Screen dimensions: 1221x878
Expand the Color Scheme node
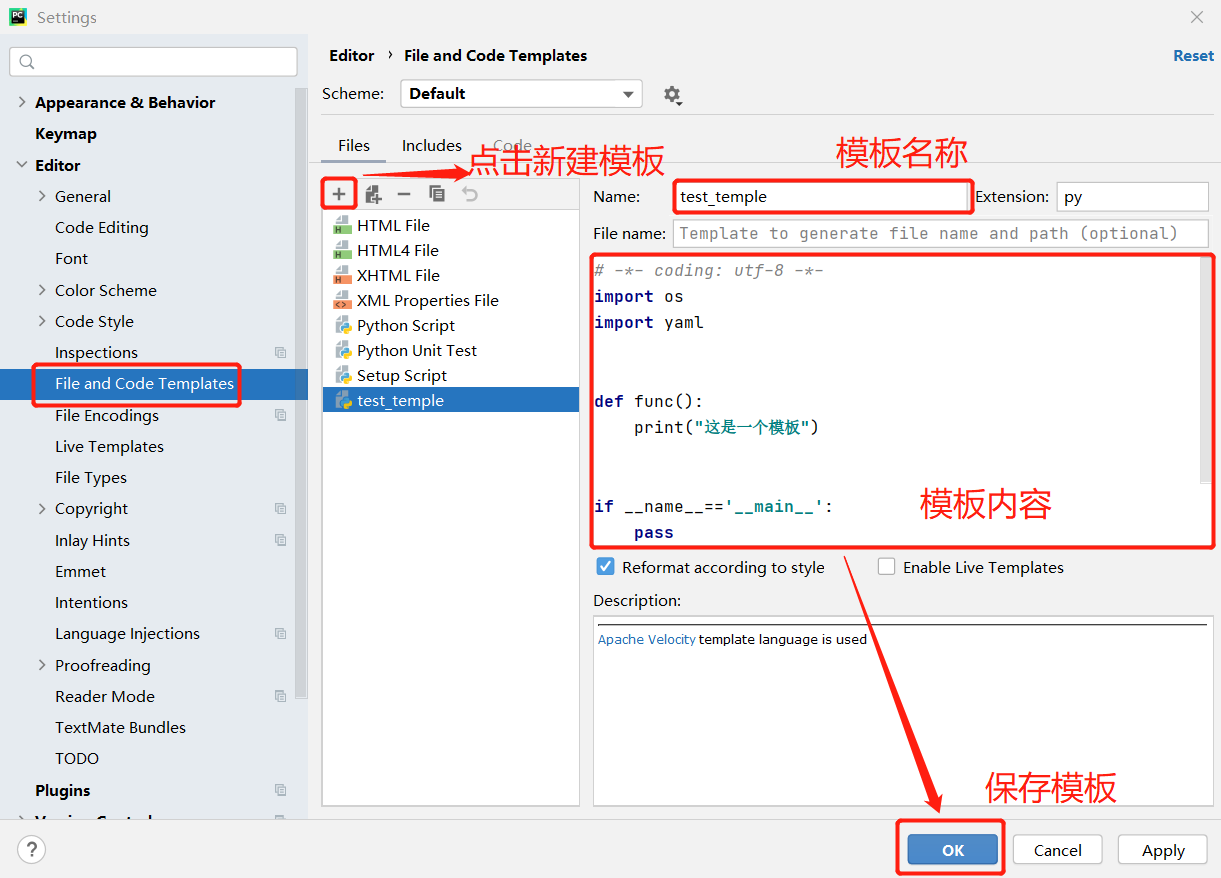[42, 290]
